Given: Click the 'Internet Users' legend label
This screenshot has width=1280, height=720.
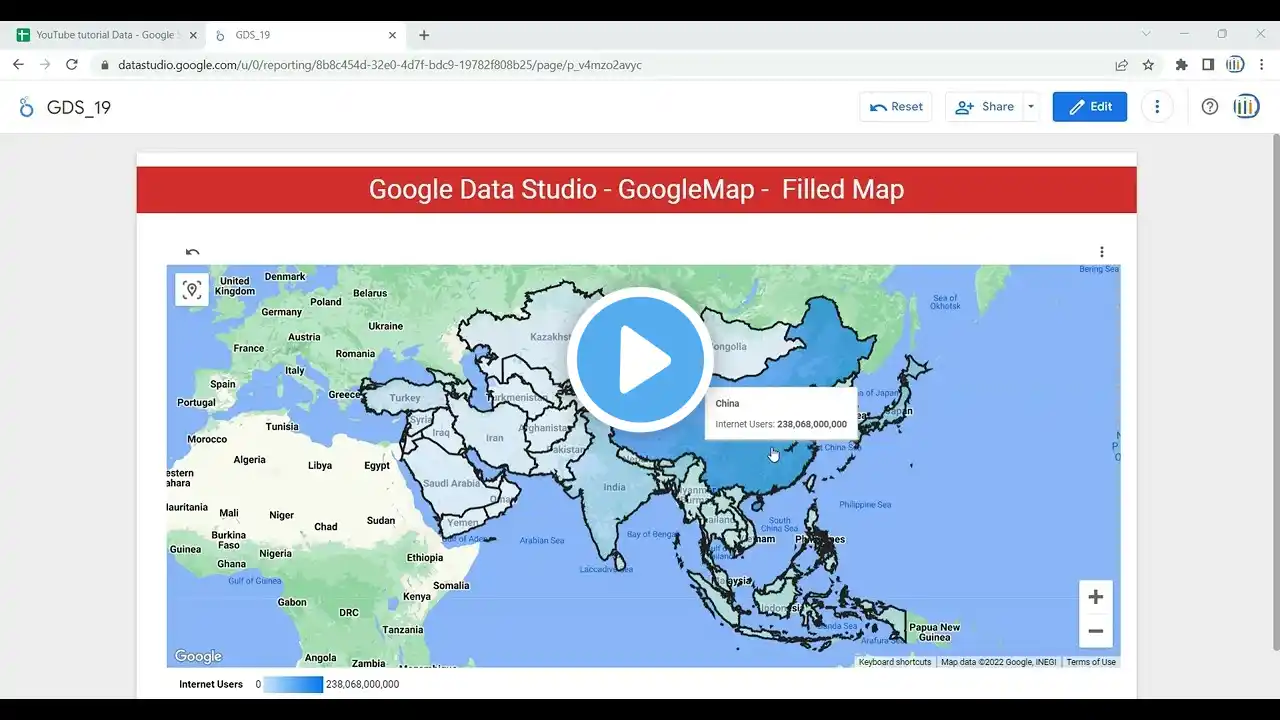Looking at the screenshot, I should pos(211,685).
